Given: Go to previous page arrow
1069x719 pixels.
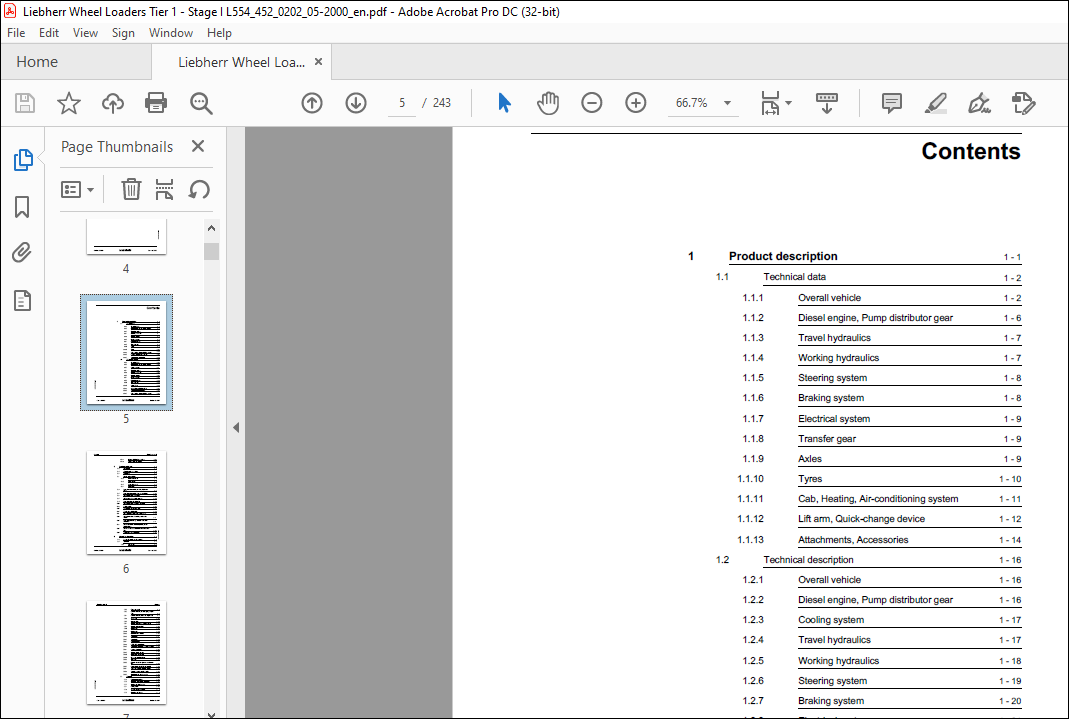Looking at the screenshot, I should [x=312, y=103].
